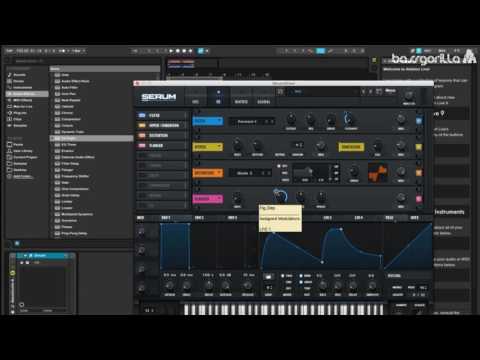Enable the FILTER slot in Serum FX rack
This screenshot has width=480, height=360.
(142, 115)
